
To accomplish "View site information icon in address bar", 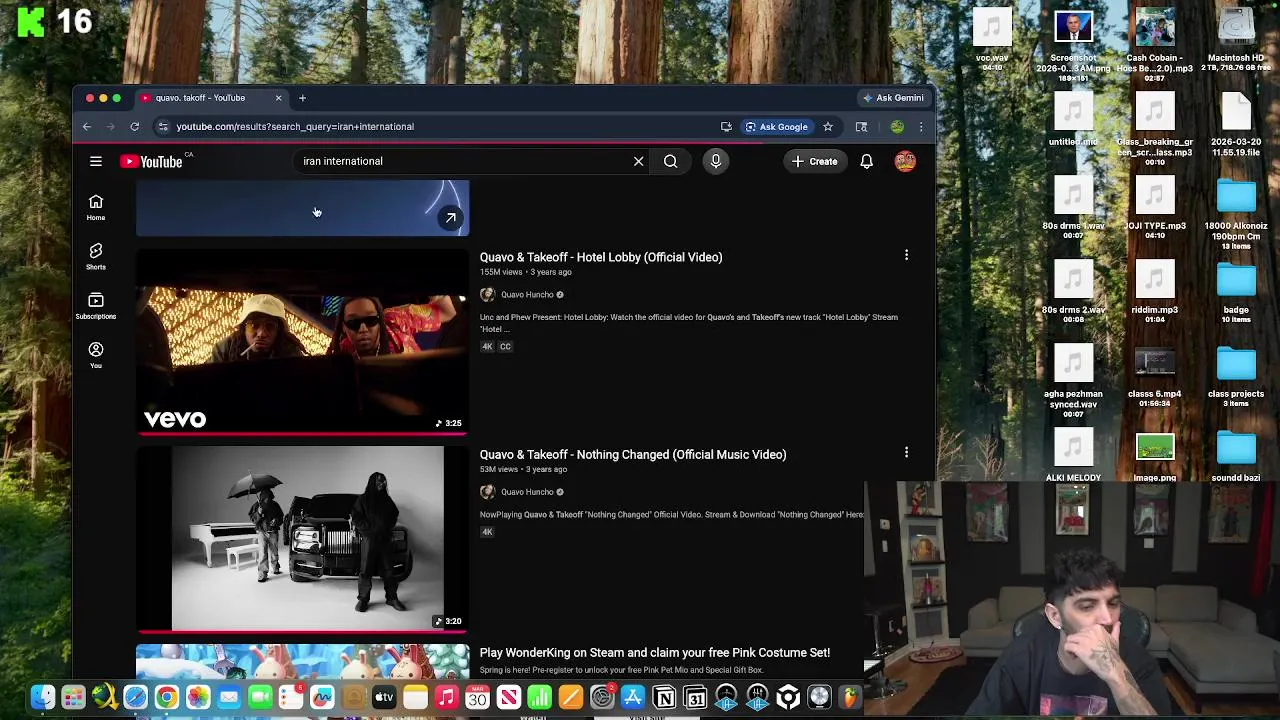I will click(163, 127).
